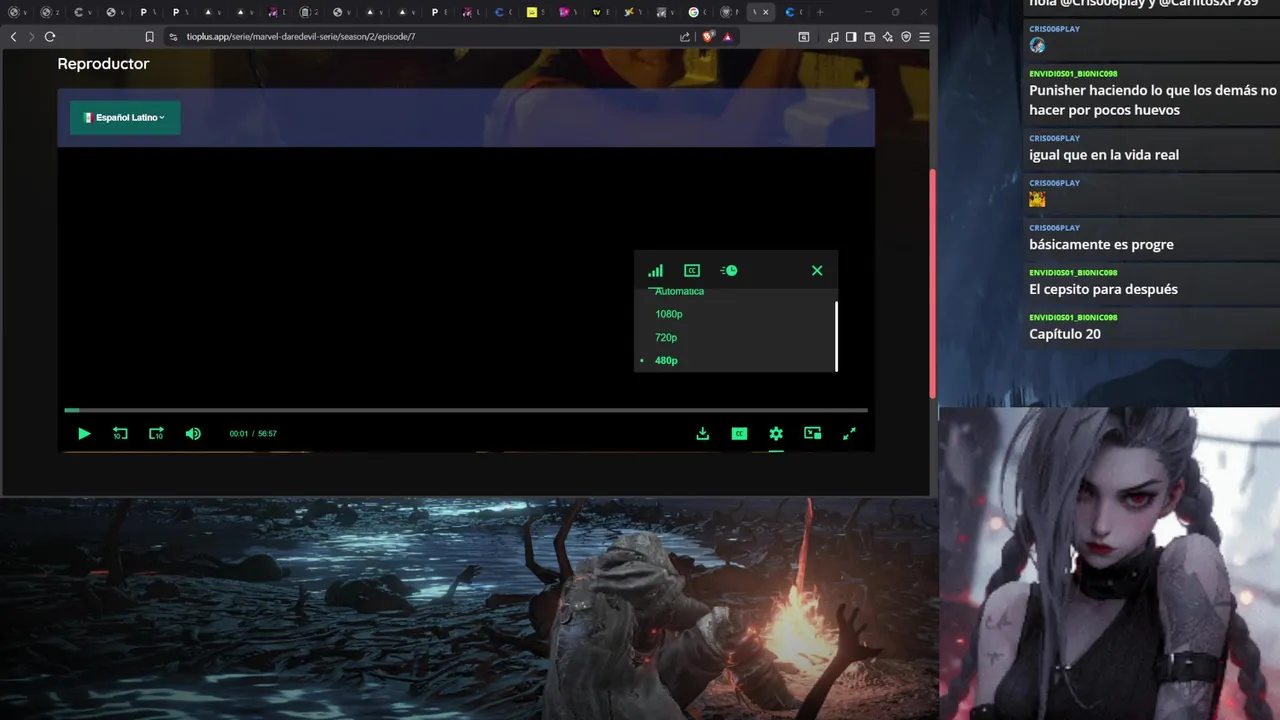Image resolution: width=1280 pixels, height=720 pixels.
Task: Select 720p quality
Action: click(x=666, y=337)
